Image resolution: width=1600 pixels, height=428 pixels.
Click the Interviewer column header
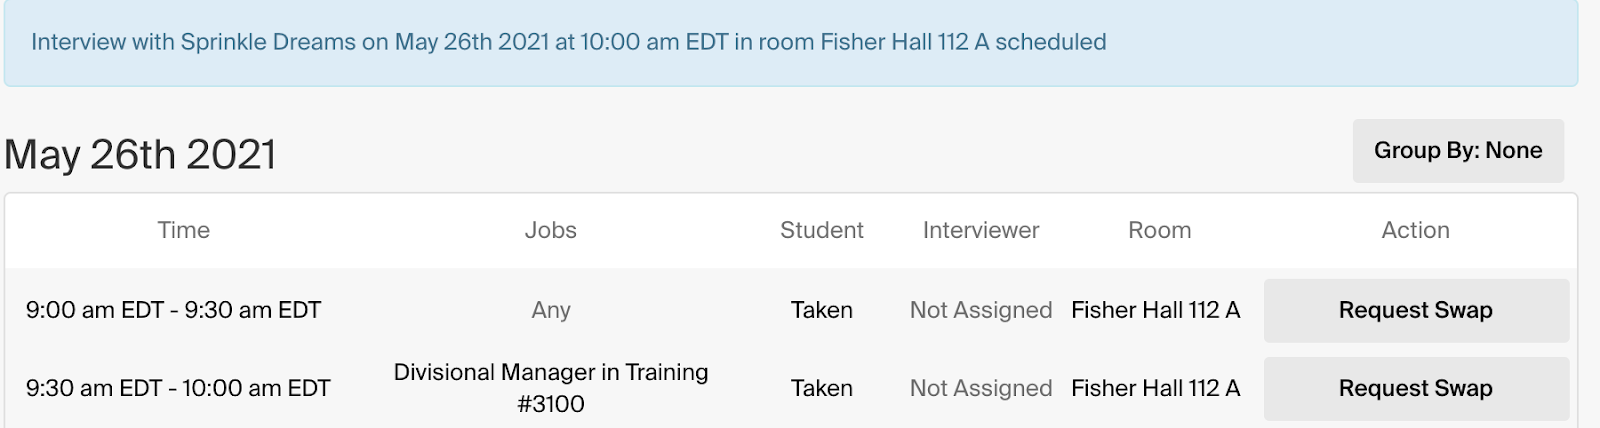click(x=981, y=230)
